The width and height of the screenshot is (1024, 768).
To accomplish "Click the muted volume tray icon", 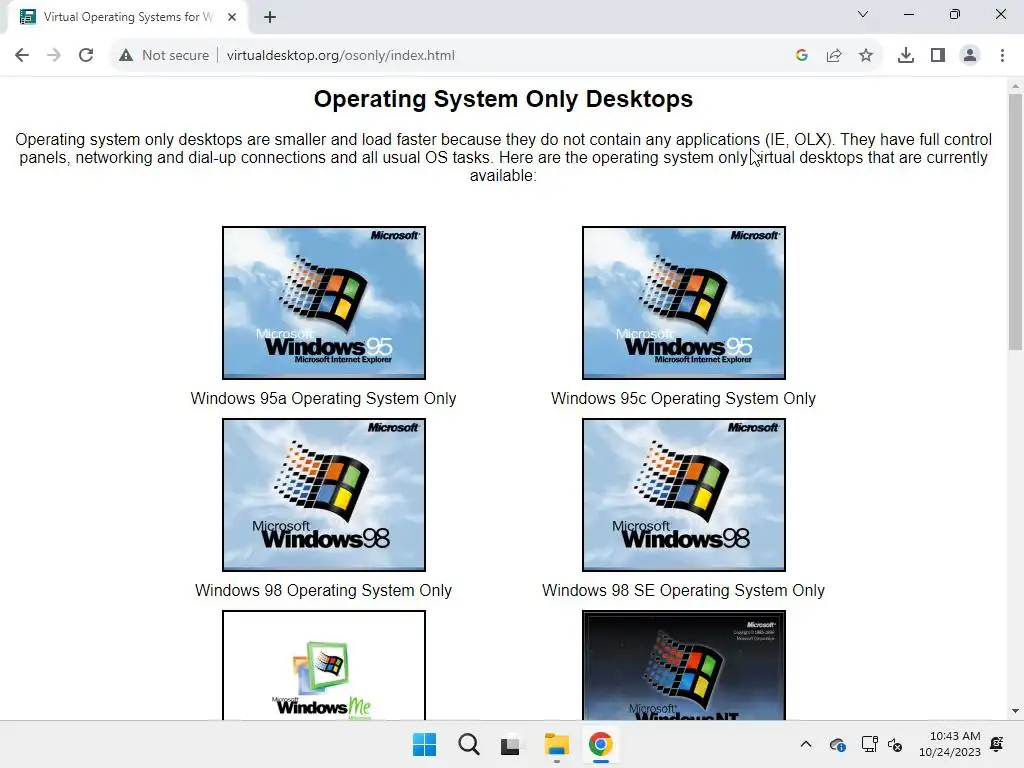I will pos(895,744).
